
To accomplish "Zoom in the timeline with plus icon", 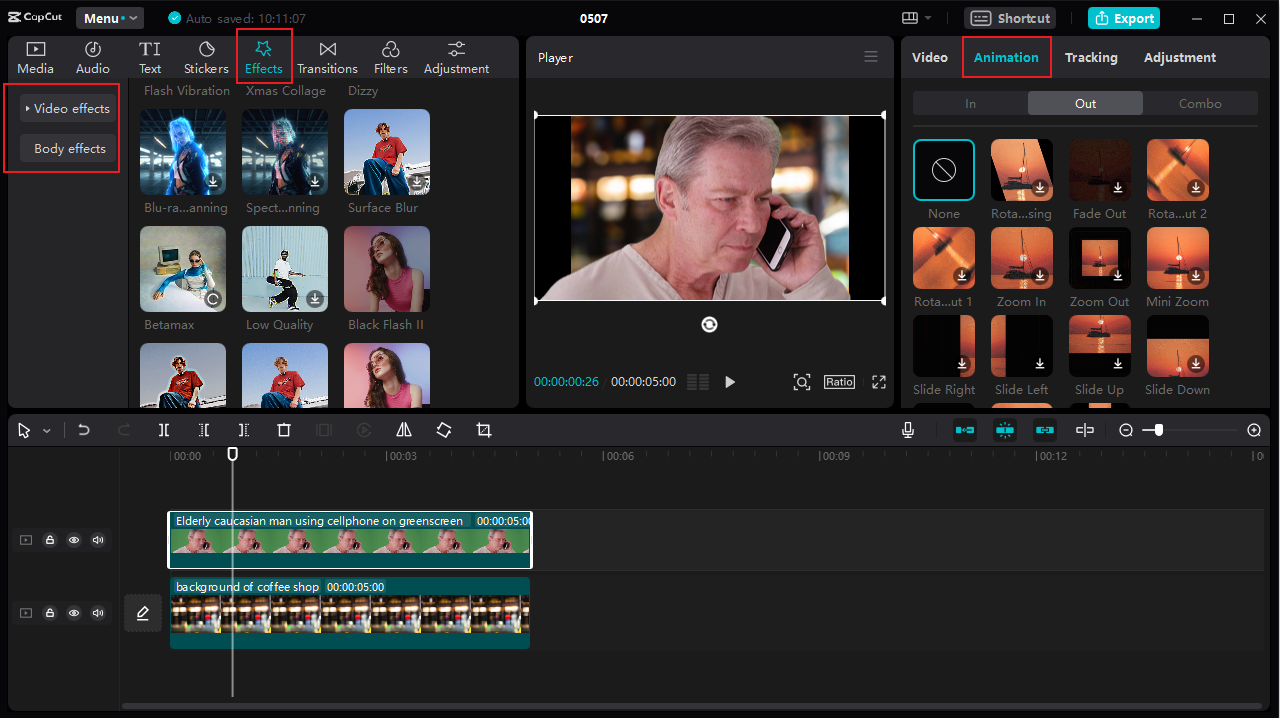I will pyautogui.click(x=1254, y=430).
